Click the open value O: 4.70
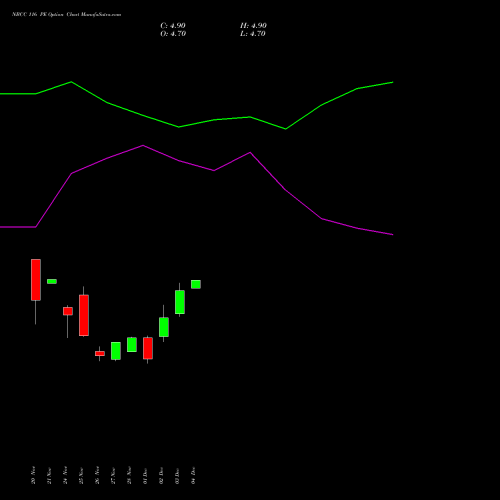The height and width of the screenshot is (500, 500). click(173, 34)
